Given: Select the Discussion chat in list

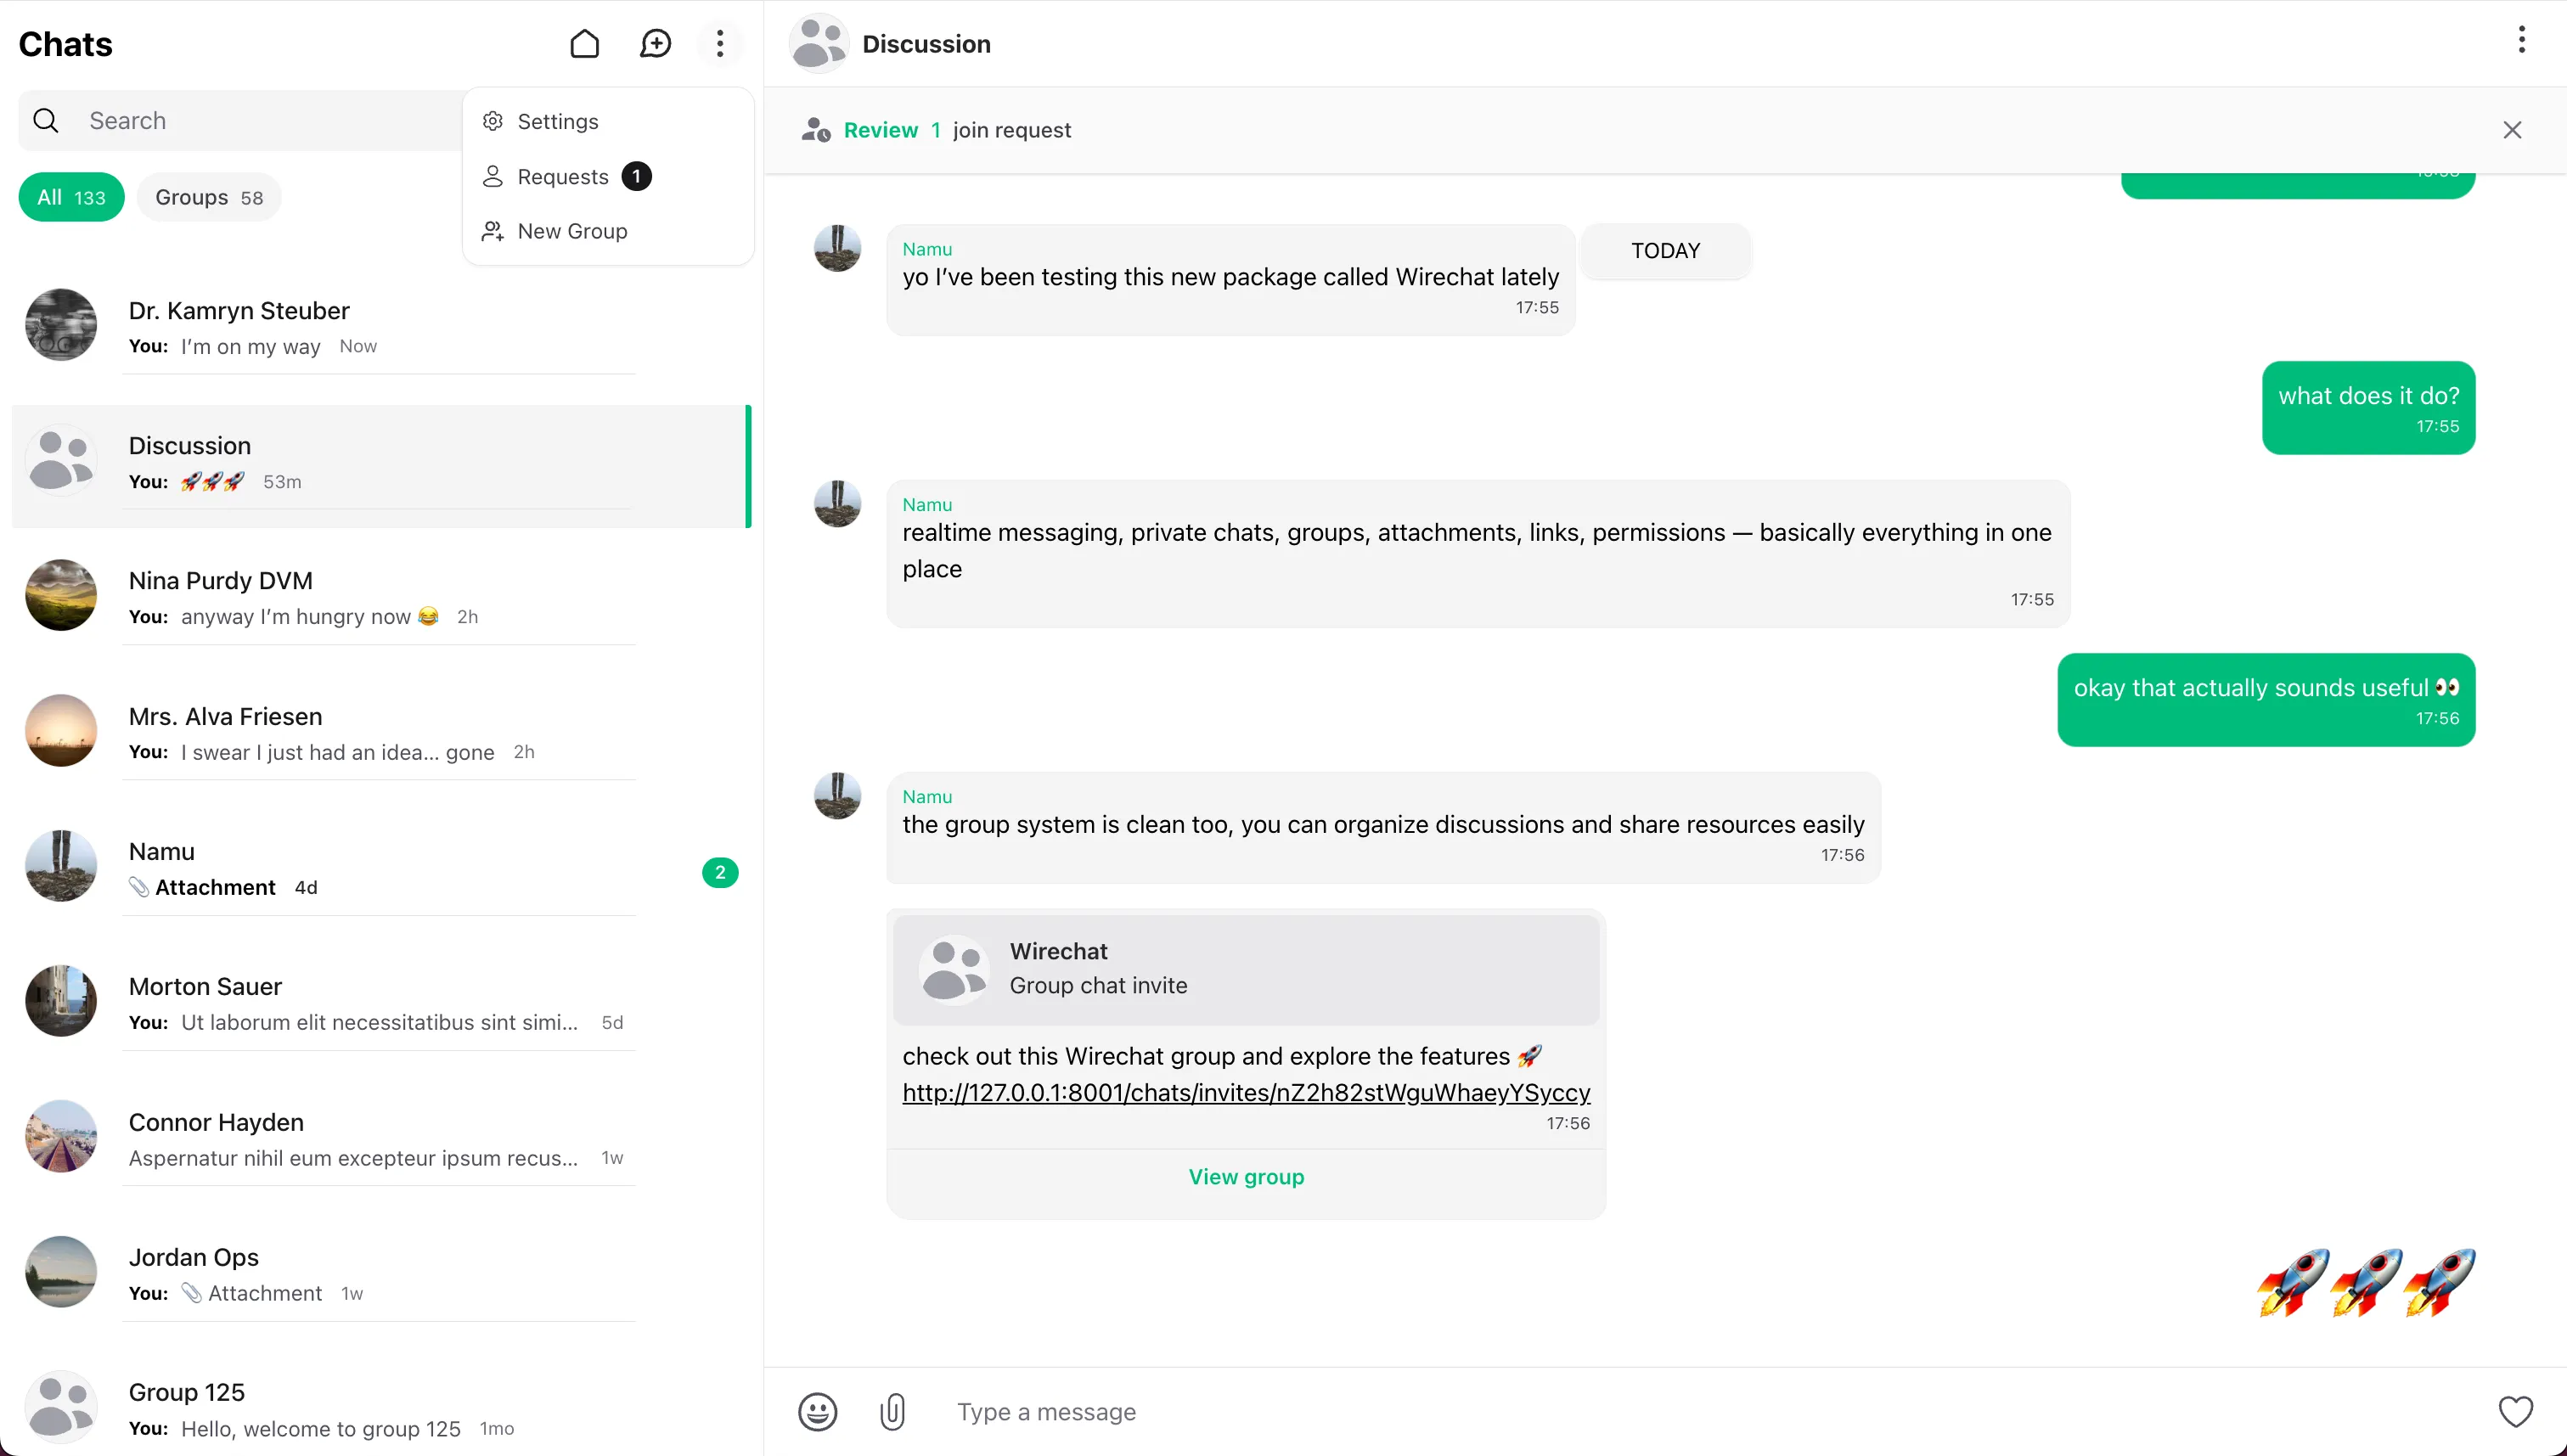Looking at the screenshot, I should click(380, 465).
